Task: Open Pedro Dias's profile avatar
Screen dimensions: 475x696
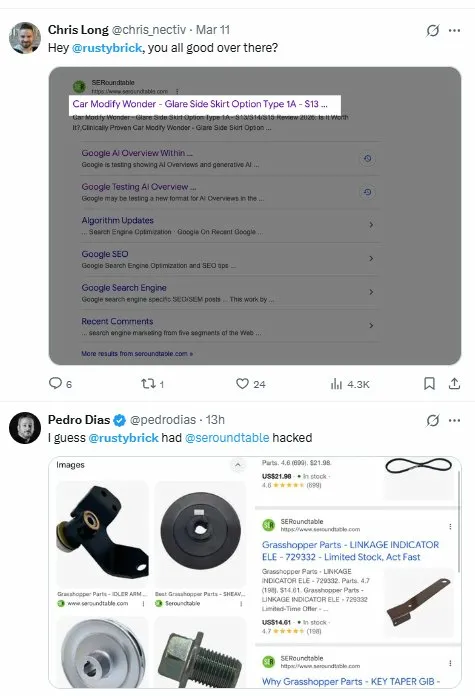Action: tap(25, 428)
